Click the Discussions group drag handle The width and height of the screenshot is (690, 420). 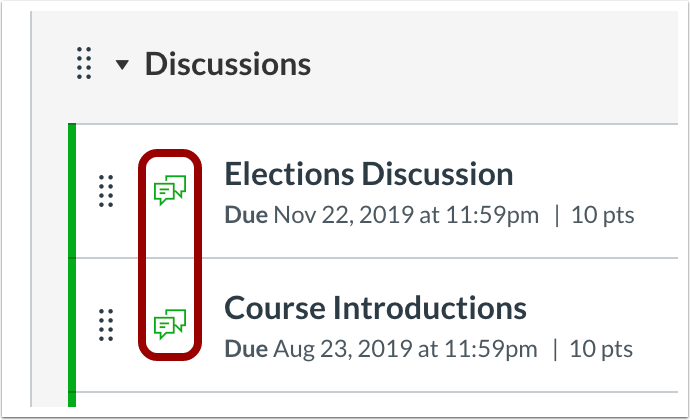click(x=84, y=63)
